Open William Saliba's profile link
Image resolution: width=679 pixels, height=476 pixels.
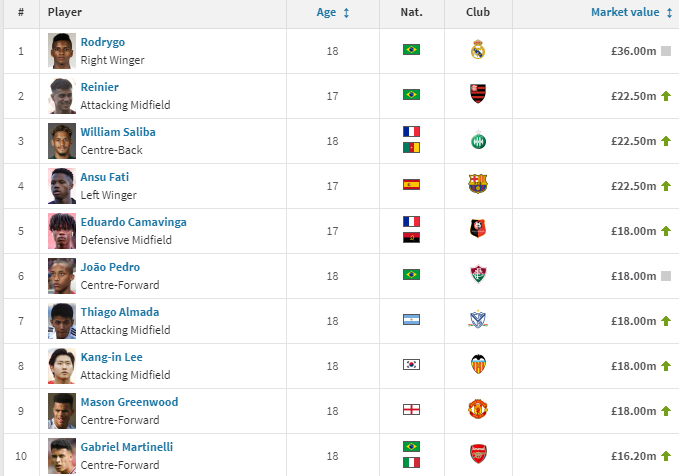(118, 132)
